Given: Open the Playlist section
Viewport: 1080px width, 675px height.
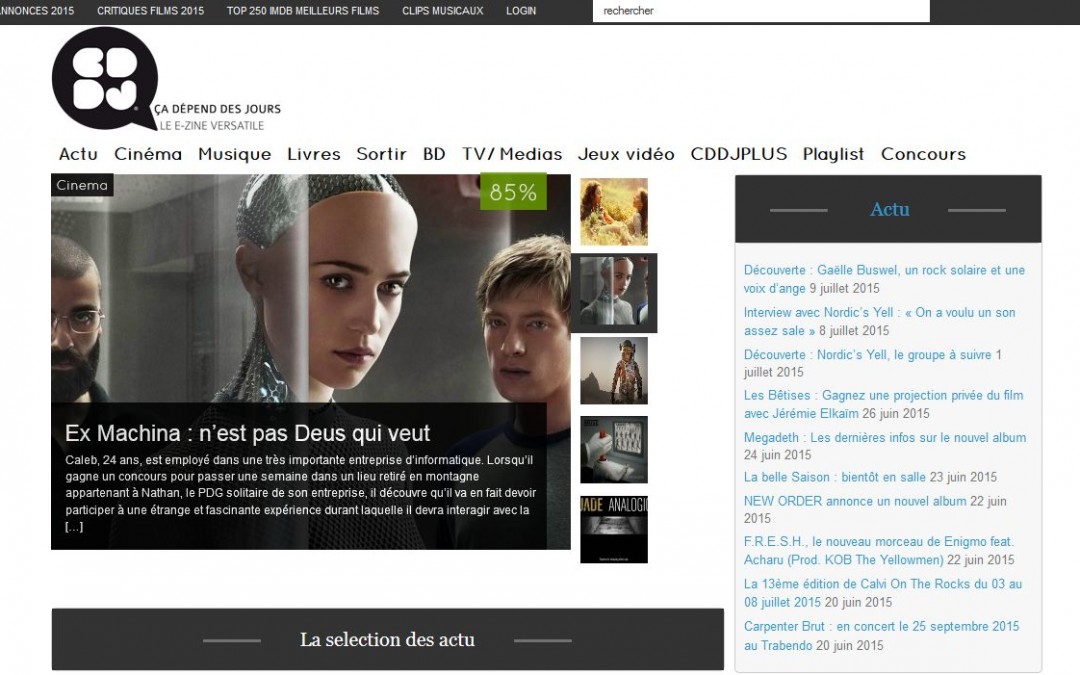Looking at the screenshot, I should pos(833,154).
